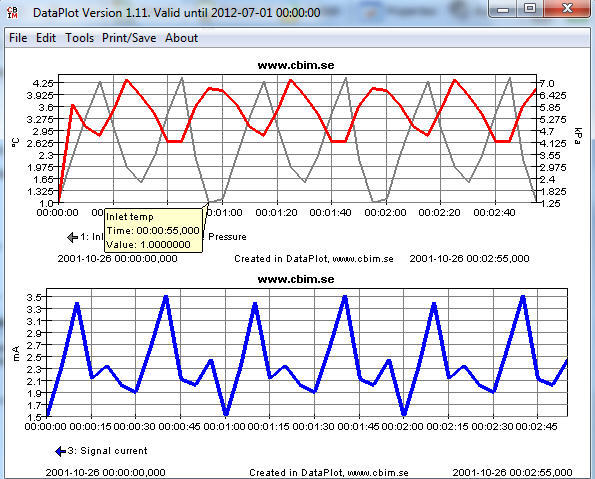Close the DataPlot window
Viewport: 595px width, 479px height.
click(567, 8)
